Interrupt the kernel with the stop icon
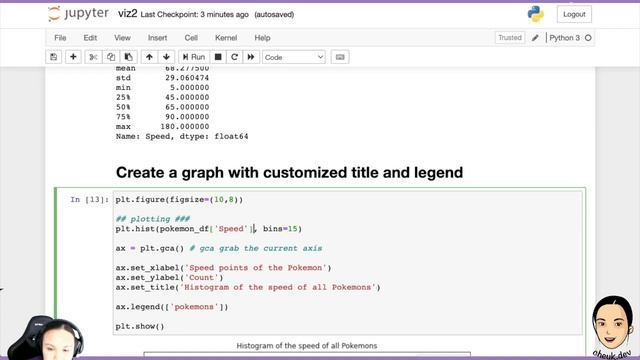Viewport: 640px width, 360px height. (218, 57)
